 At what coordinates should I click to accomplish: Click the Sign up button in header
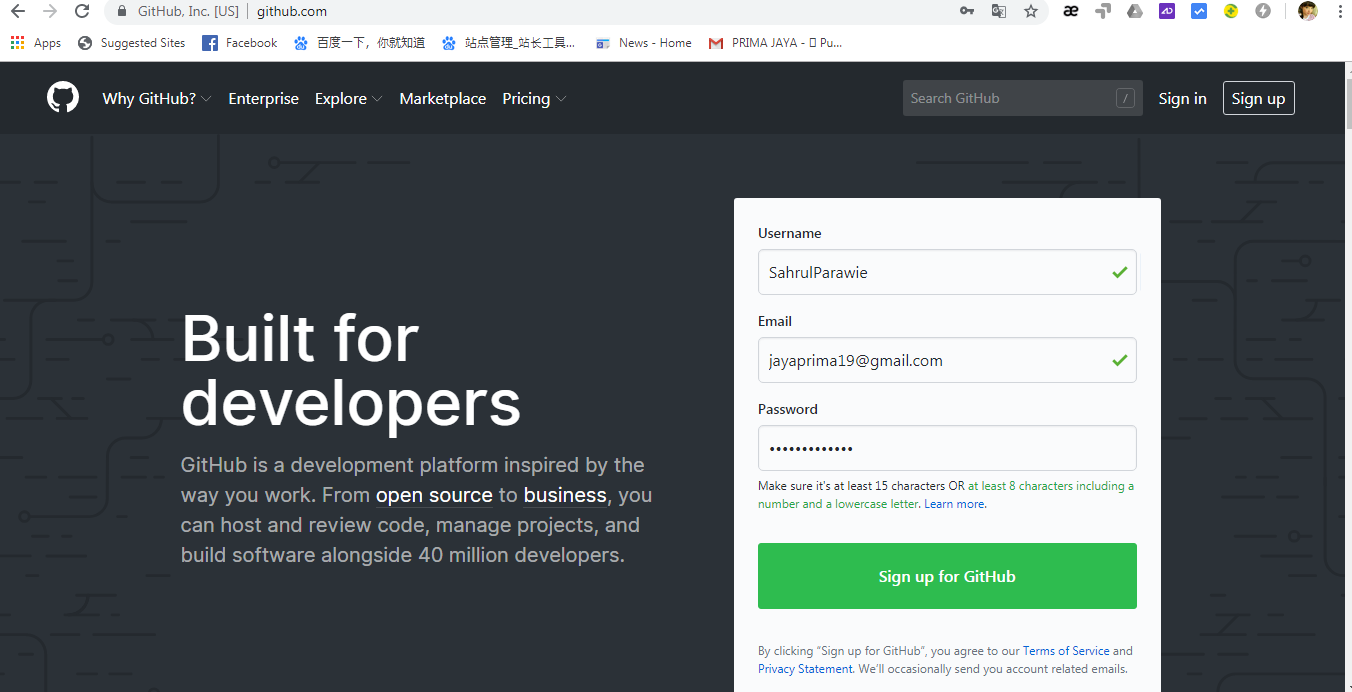click(1259, 98)
